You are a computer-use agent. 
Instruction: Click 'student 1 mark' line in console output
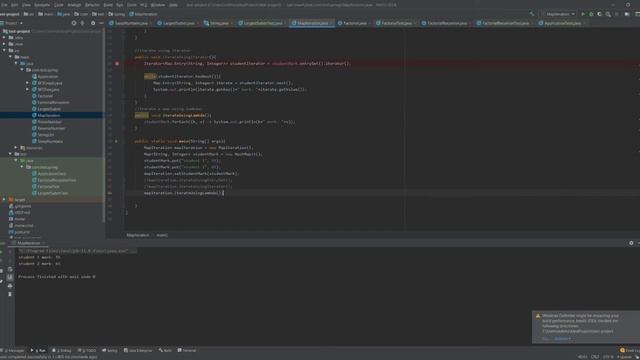(39, 257)
